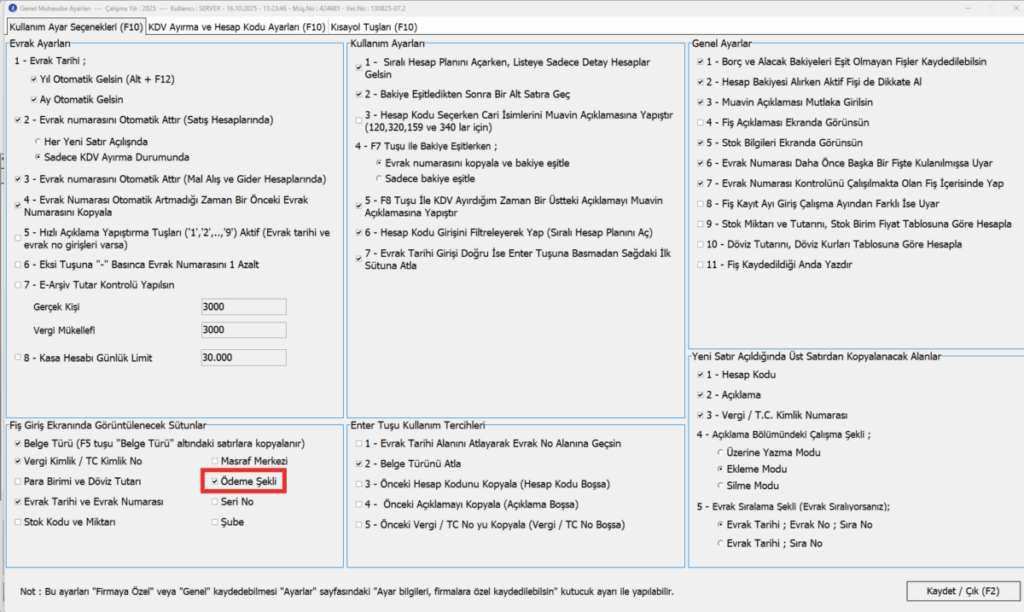Toggle Borç ve Alacak Bakiyeleri Eşit Olmayan Fişler

[700, 61]
